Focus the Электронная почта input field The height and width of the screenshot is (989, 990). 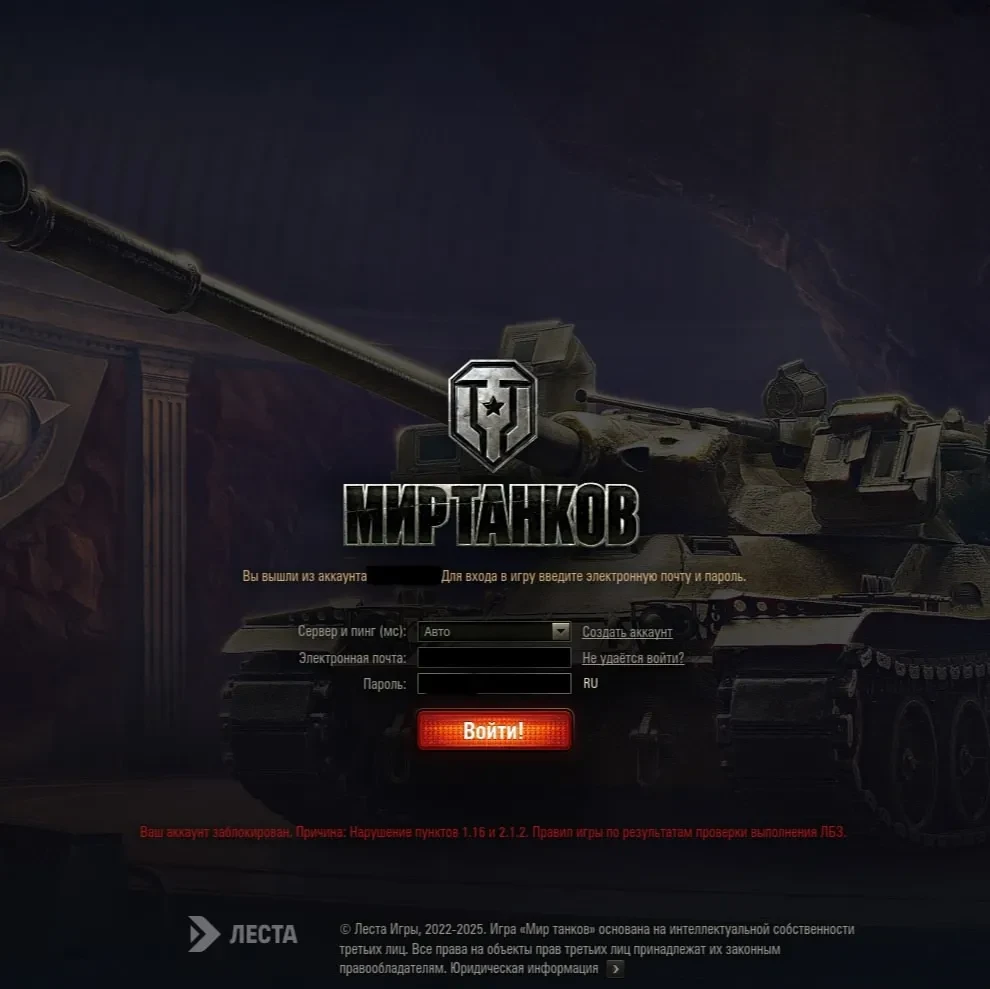point(494,657)
